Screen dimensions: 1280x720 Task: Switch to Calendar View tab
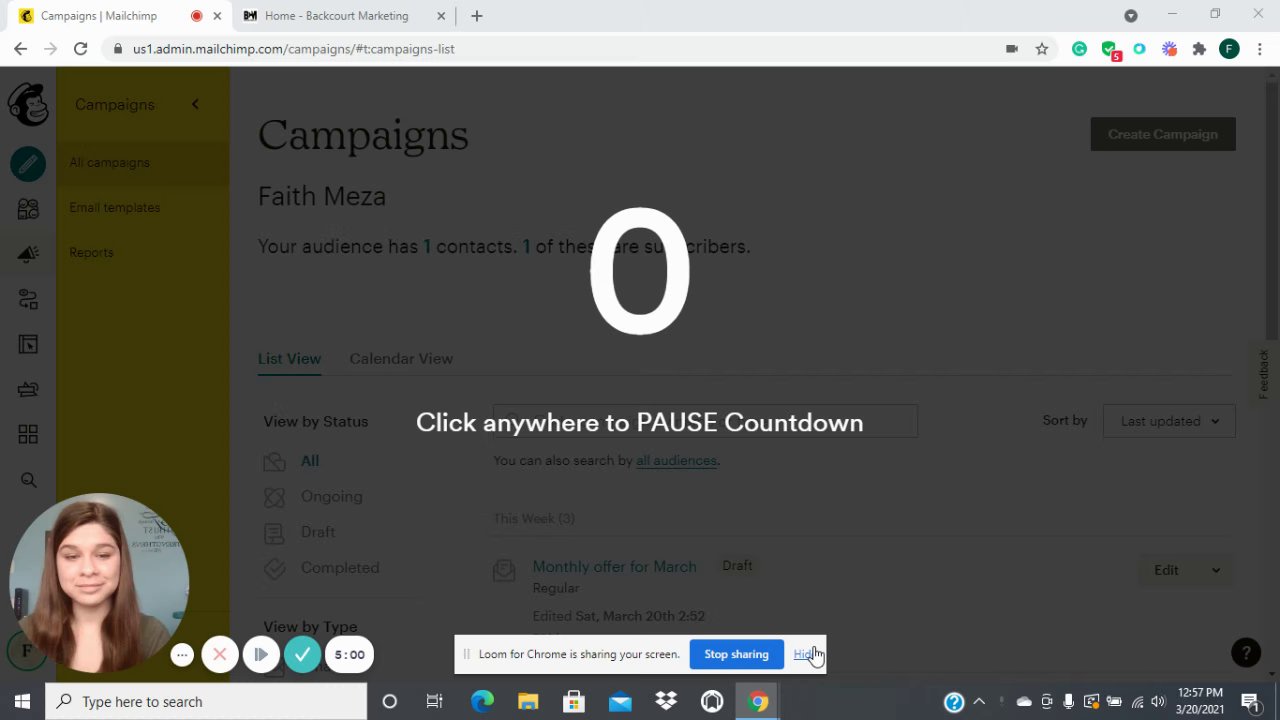[x=401, y=359]
